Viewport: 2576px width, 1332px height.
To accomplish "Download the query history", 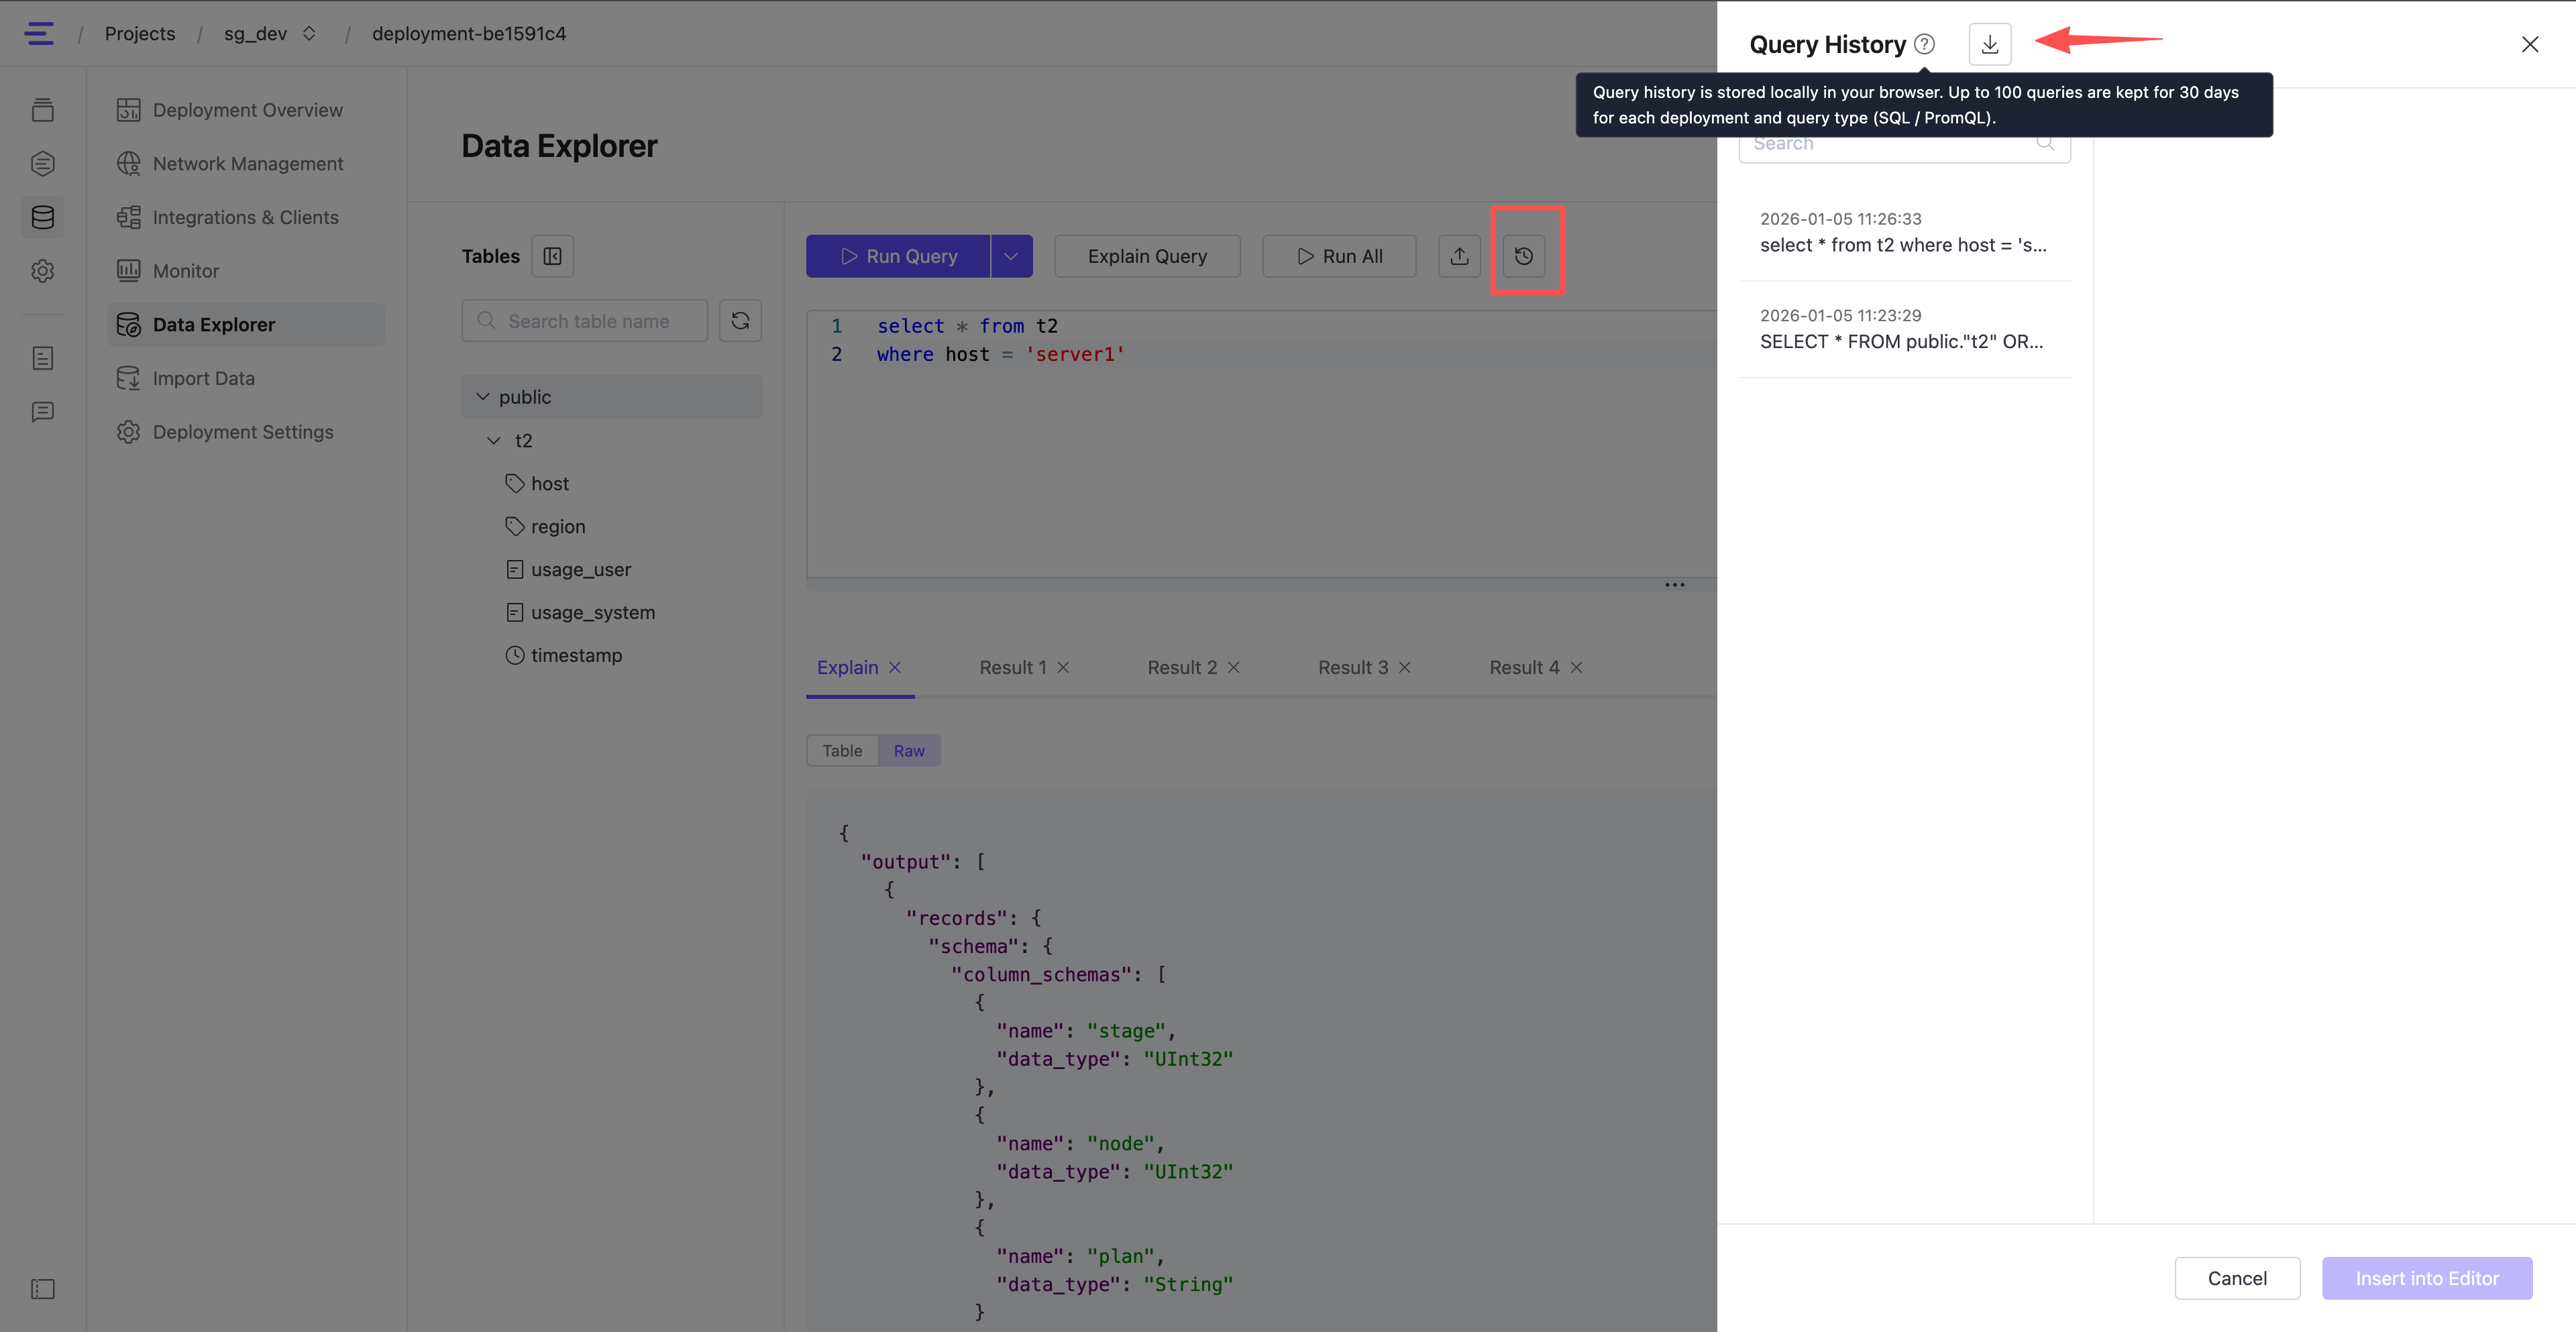I will coord(1990,44).
